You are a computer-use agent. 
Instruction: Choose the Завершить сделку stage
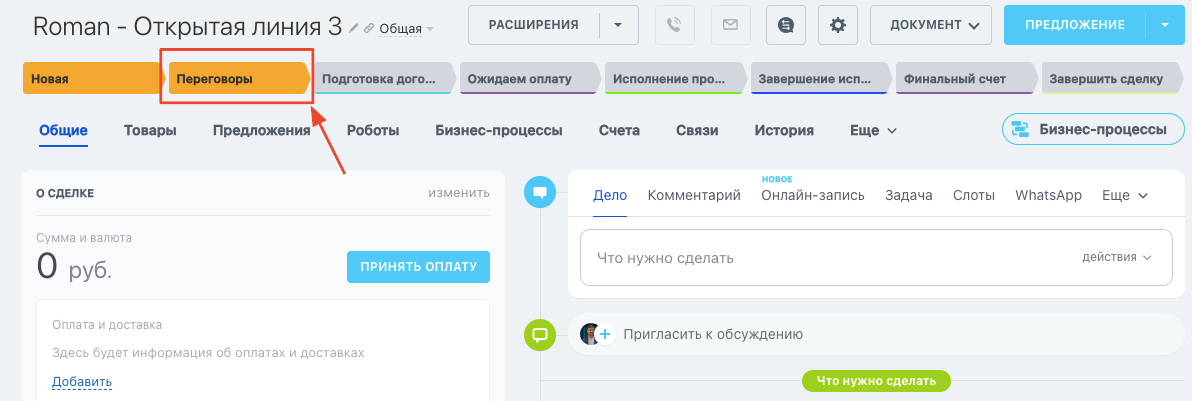(1111, 78)
